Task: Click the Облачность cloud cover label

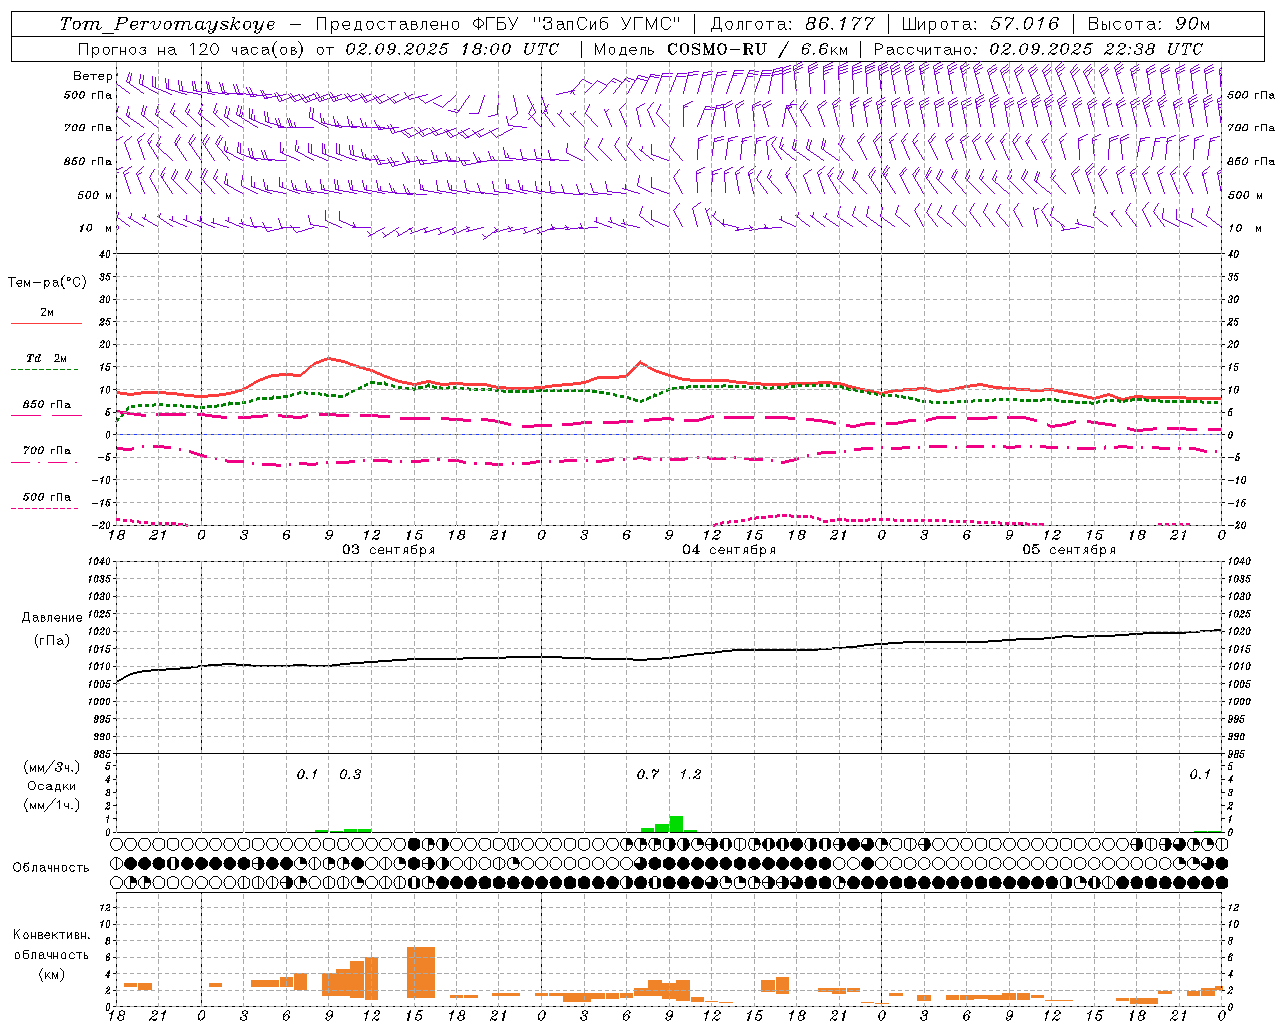Action: point(51,867)
